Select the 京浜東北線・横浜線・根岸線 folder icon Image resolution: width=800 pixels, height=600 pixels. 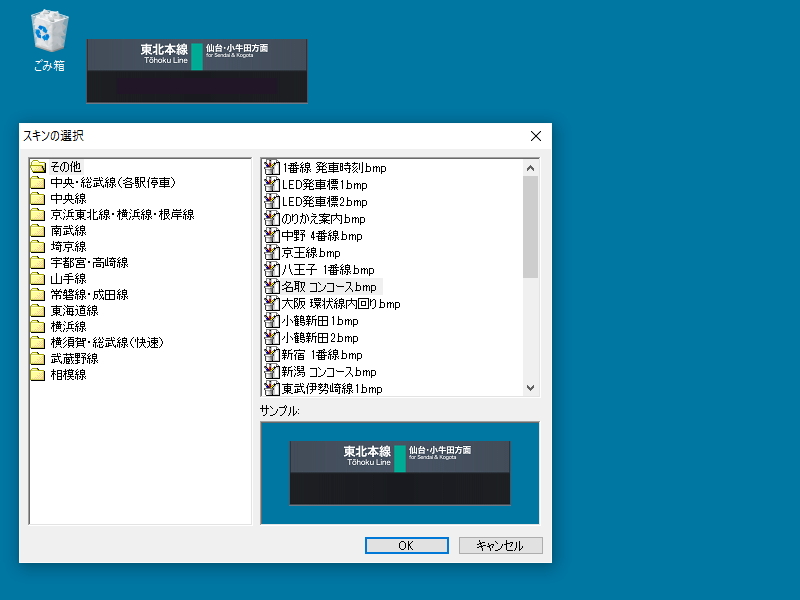pyautogui.click(x=38, y=215)
